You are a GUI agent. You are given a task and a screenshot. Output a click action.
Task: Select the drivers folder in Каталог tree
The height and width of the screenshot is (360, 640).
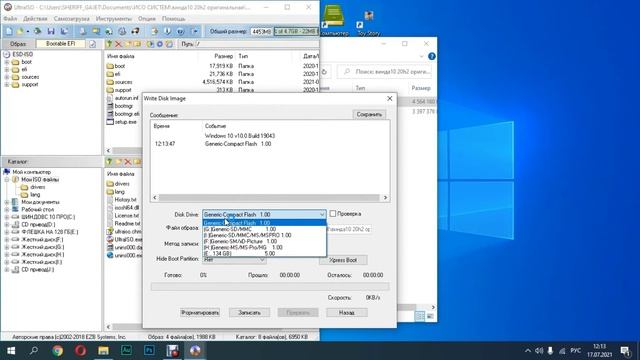(x=38, y=187)
